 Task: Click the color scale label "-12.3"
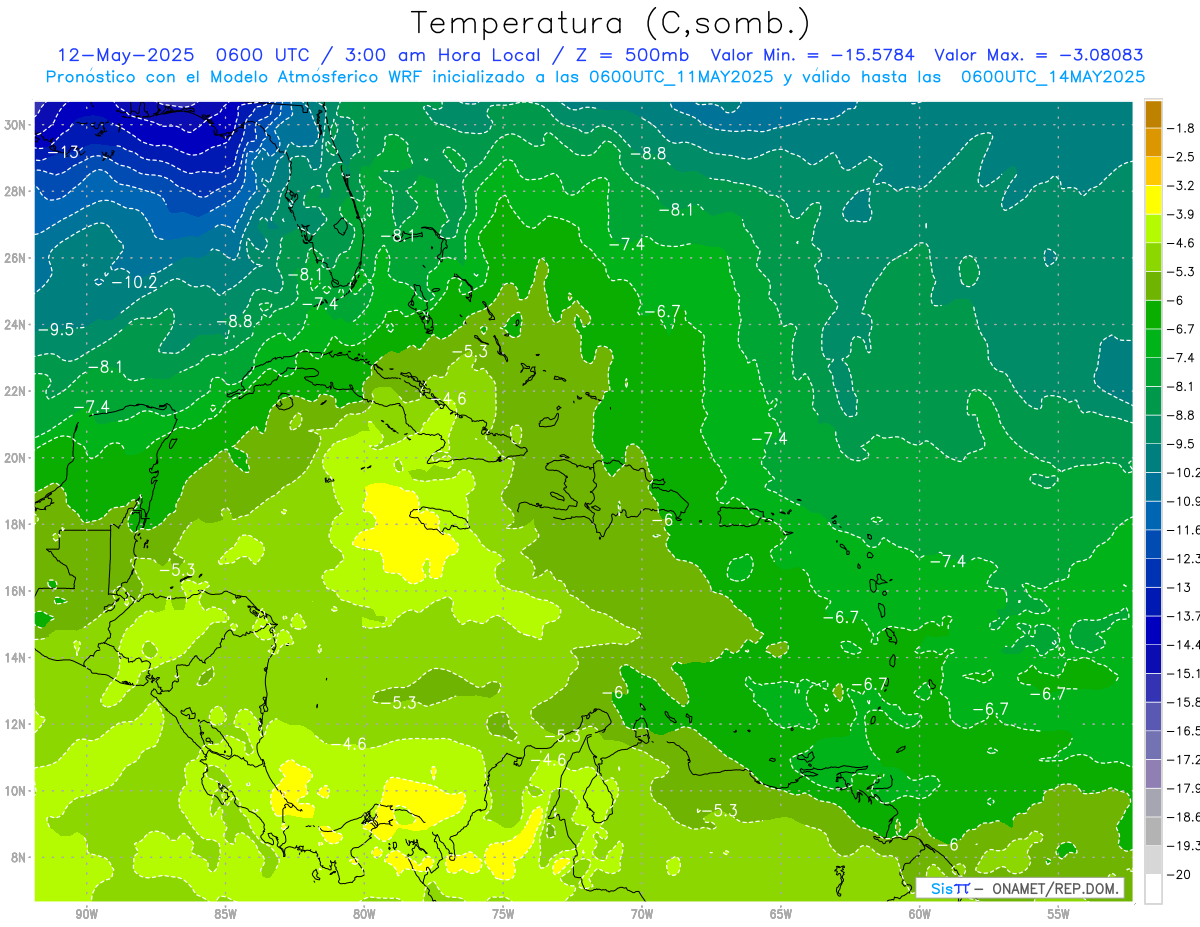[x=1183, y=558]
